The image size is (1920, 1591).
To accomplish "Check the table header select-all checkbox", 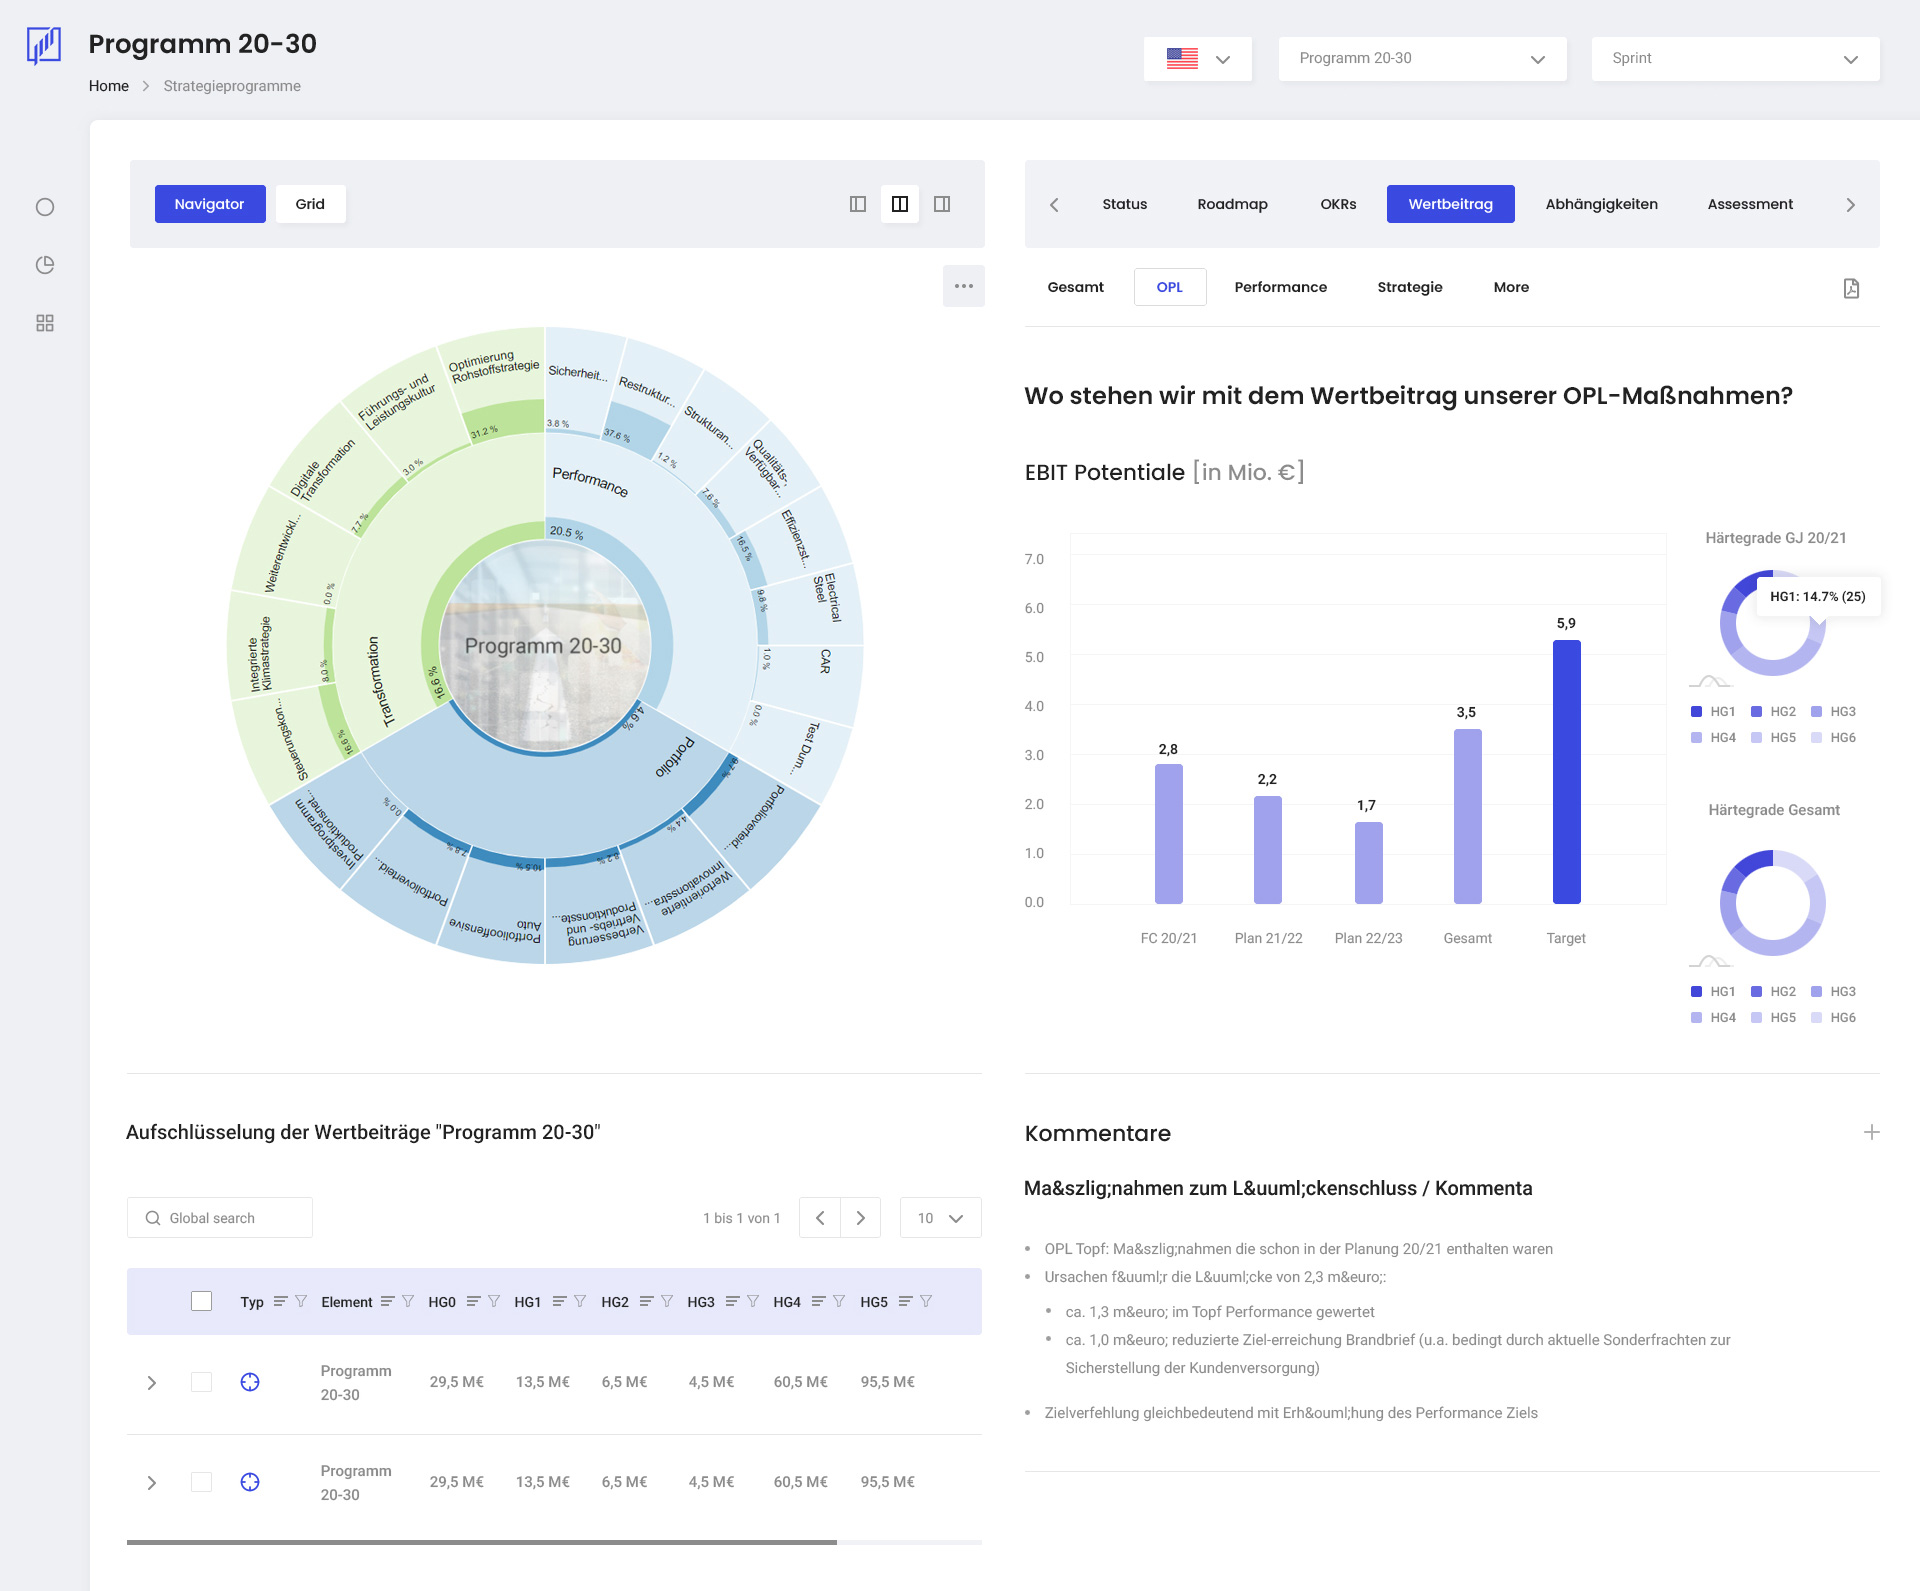I will 201,1301.
